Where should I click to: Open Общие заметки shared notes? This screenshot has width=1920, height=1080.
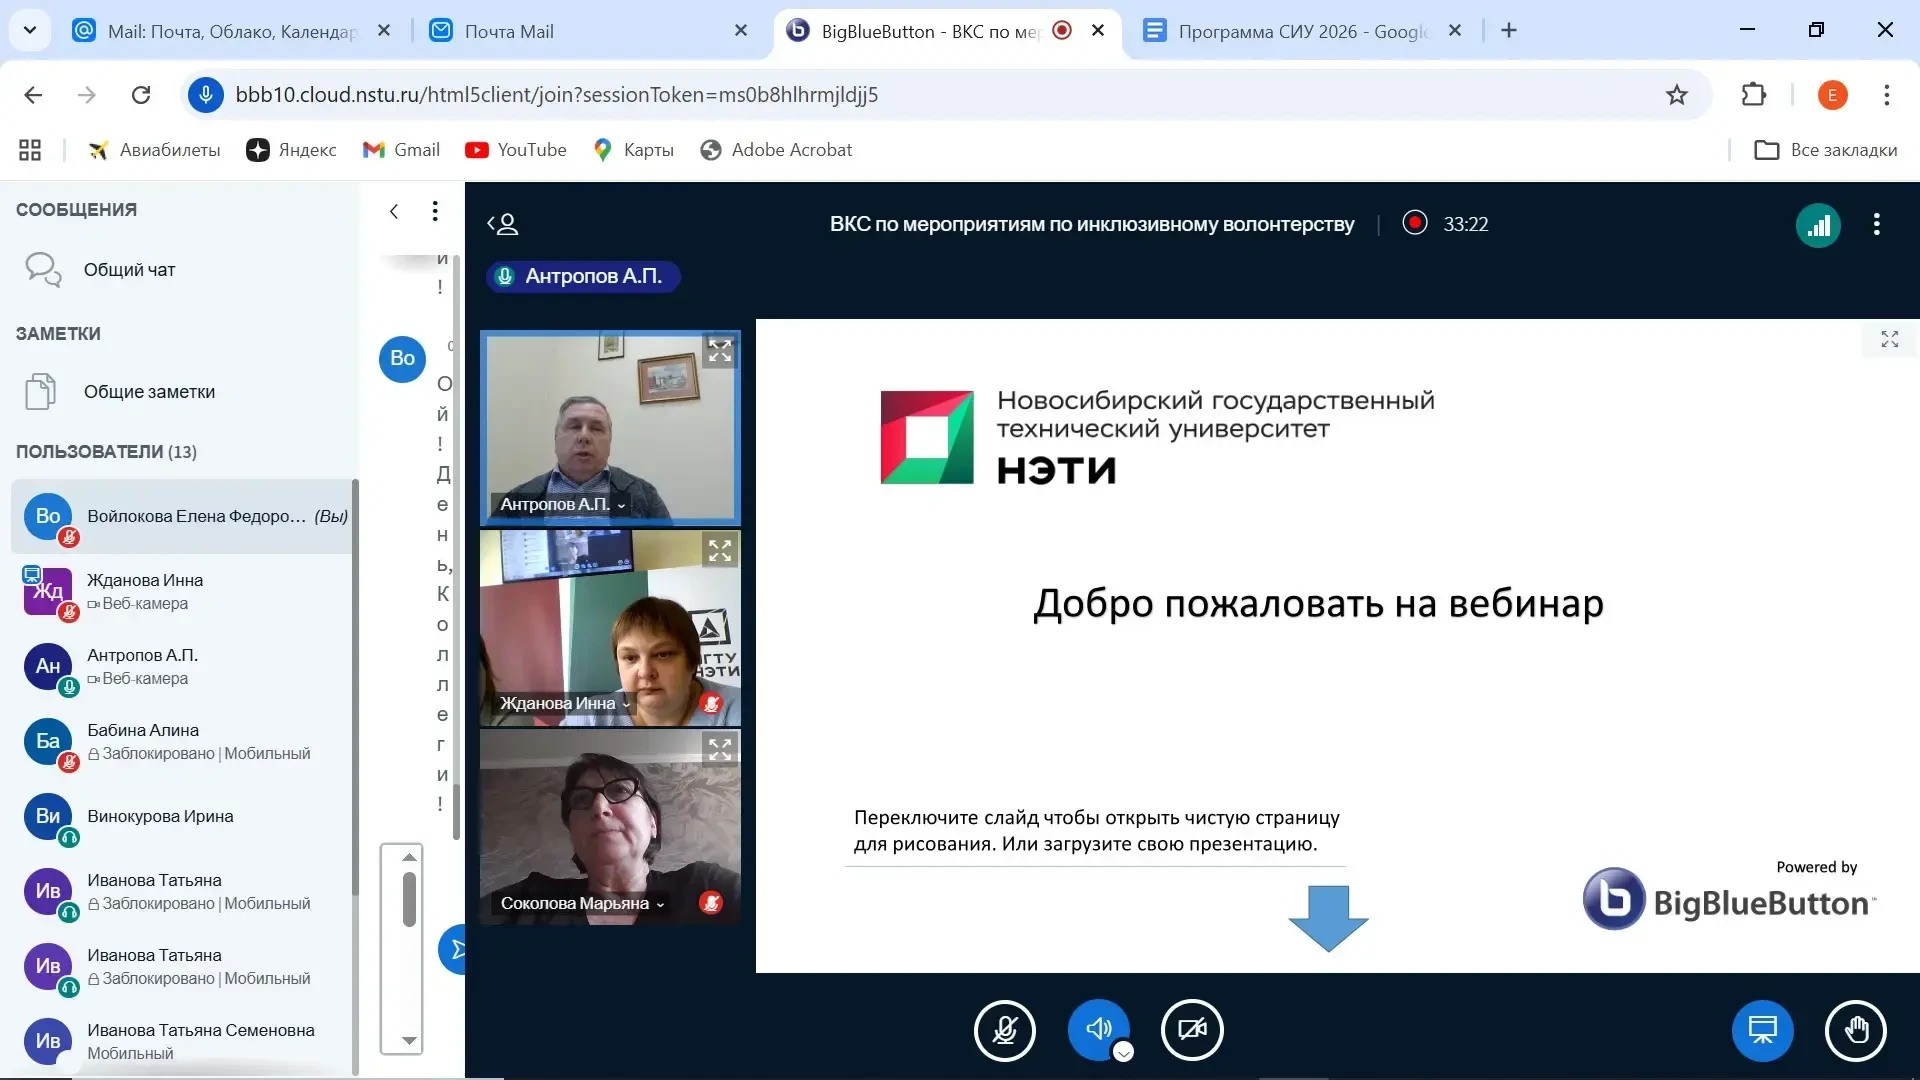point(149,392)
